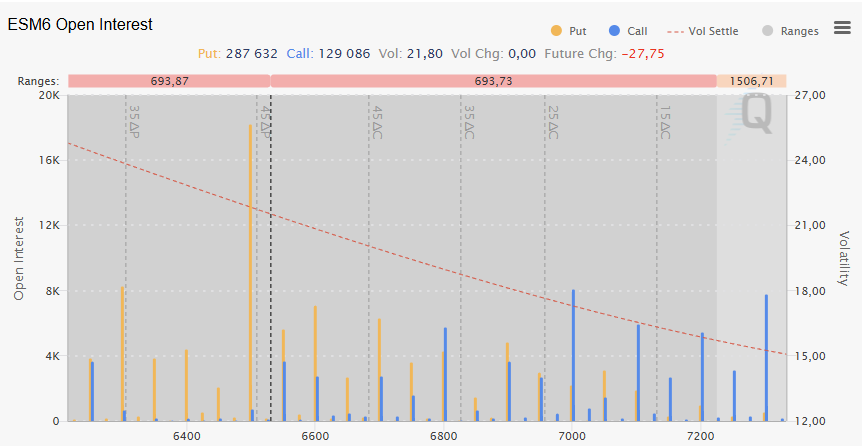Click the 35ΔP delta marker label
This screenshot has height=446, width=862.
pyautogui.click(x=134, y=123)
